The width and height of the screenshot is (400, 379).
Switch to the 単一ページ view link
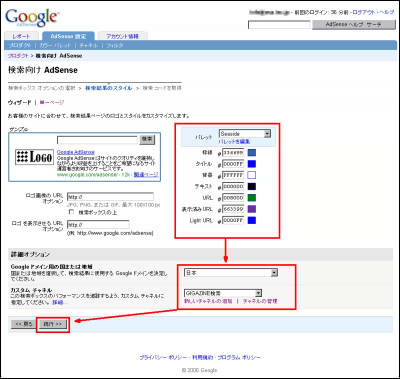pyautogui.click(x=52, y=102)
